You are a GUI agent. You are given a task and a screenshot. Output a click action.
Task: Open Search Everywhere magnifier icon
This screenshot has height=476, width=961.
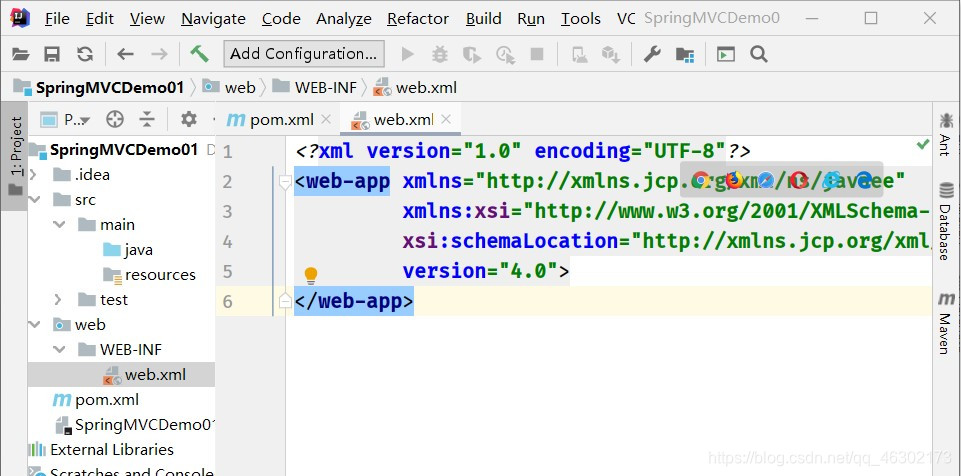759,55
